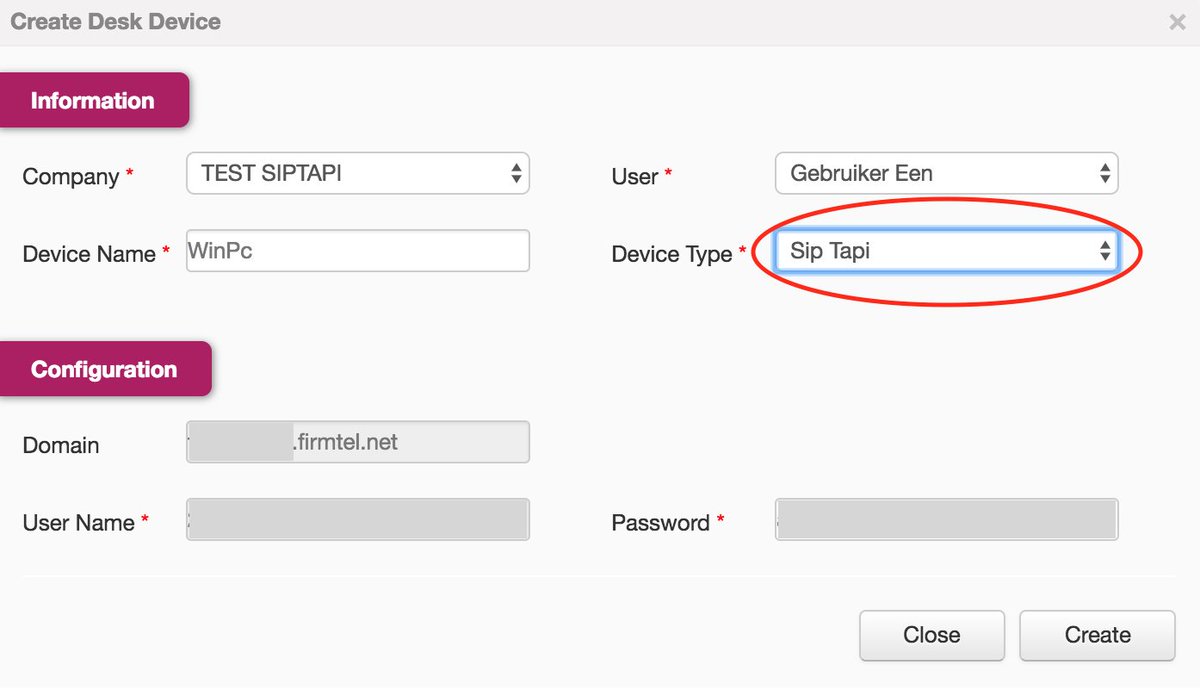Click the Device Name field containing WinPc
The height and width of the screenshot is (696, 1200).
(358, 251)
